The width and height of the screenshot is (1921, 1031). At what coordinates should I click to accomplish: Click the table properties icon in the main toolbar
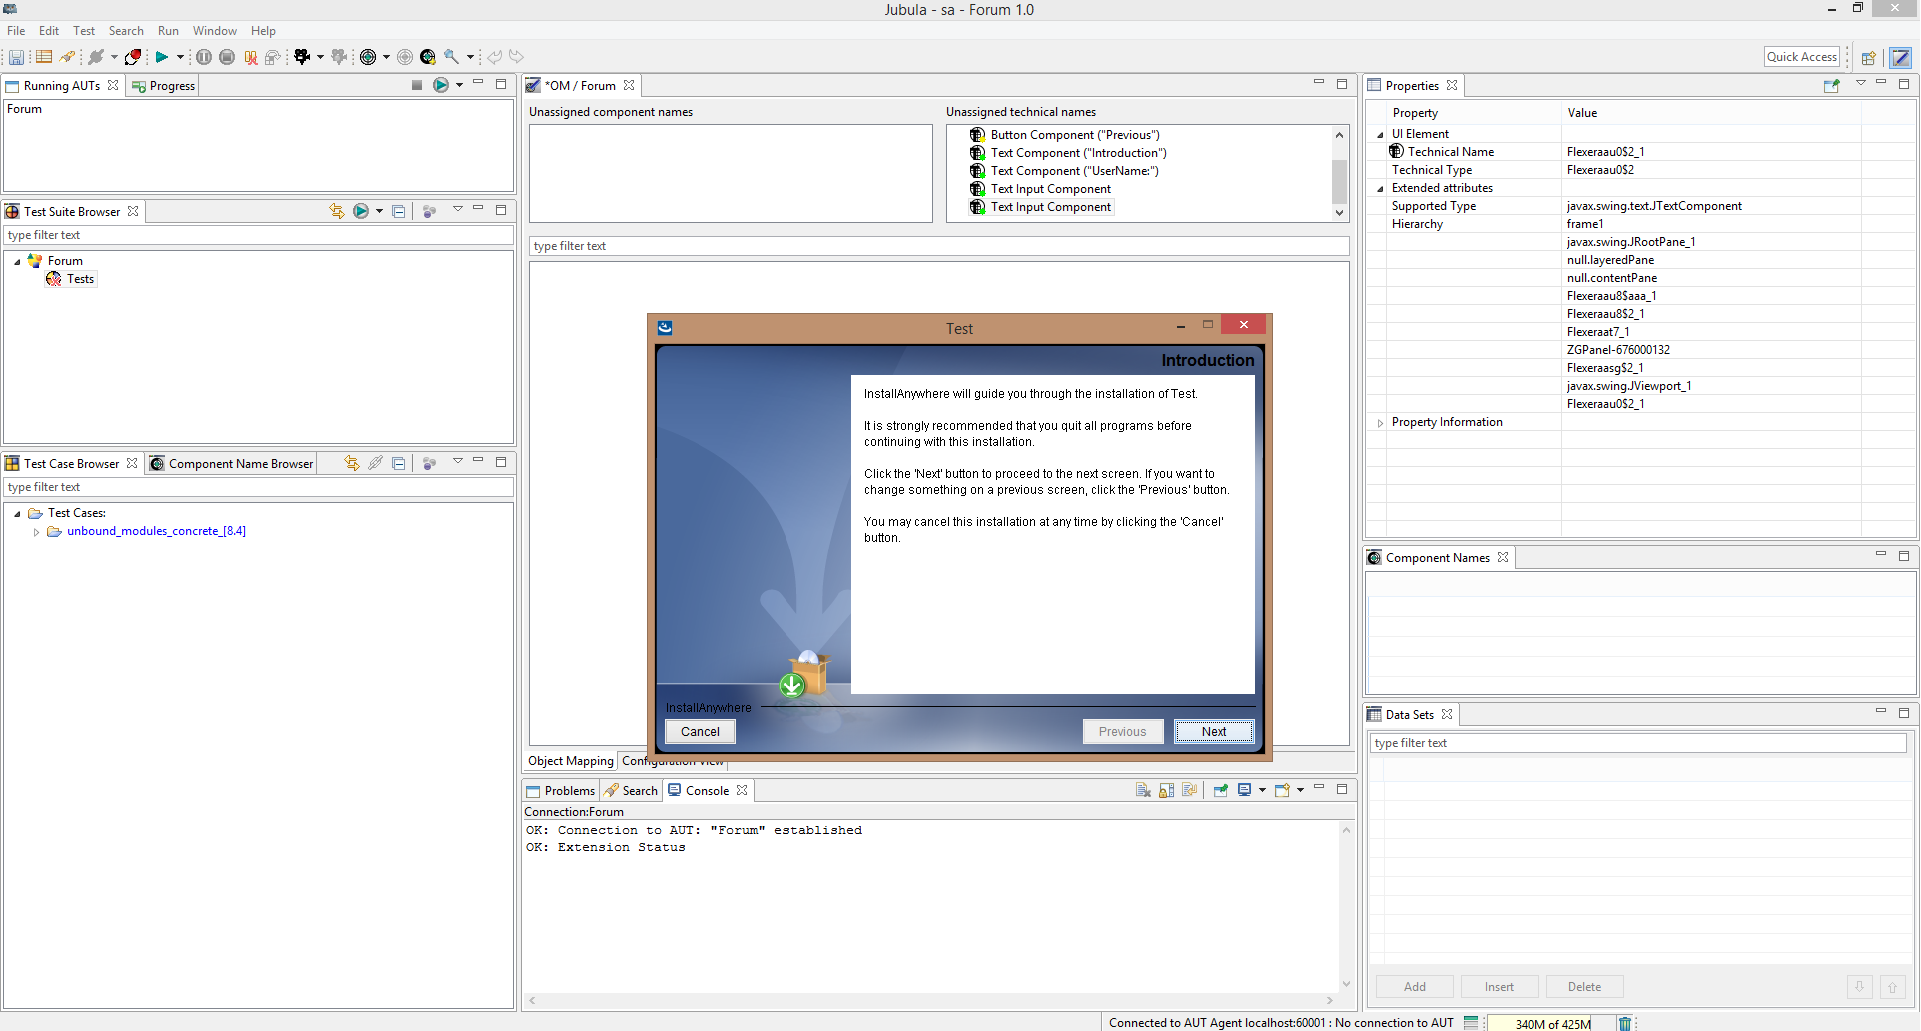point(44,57)
